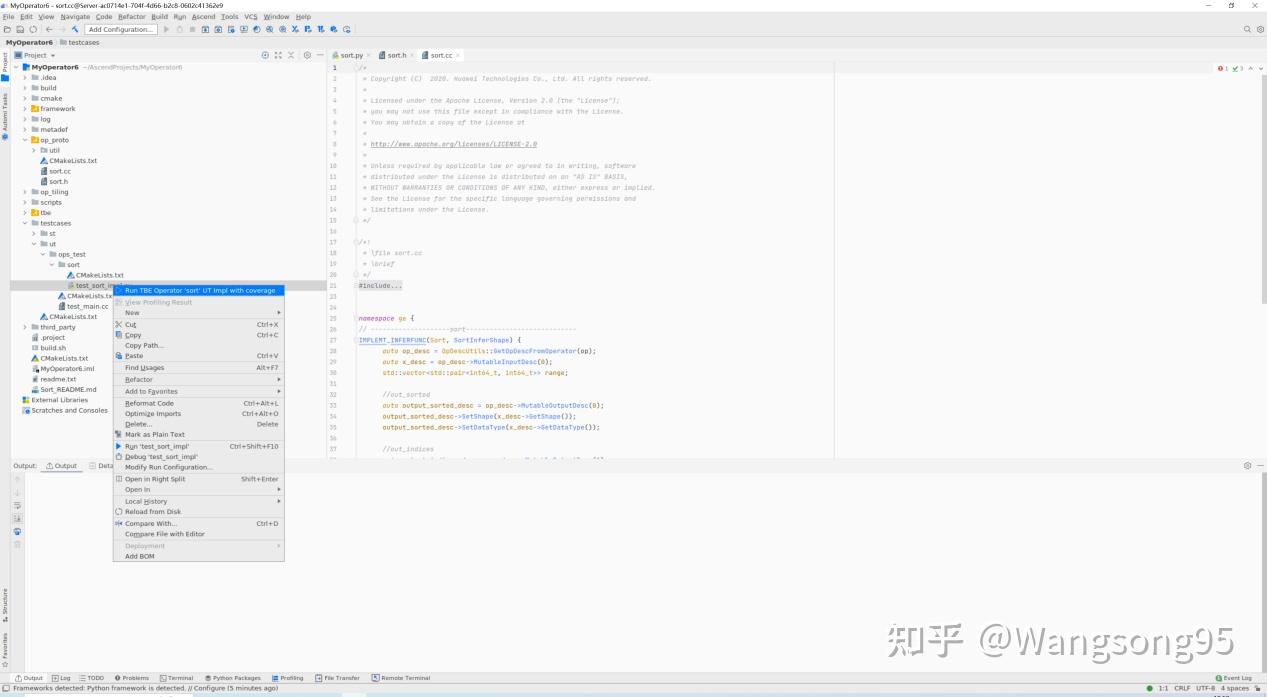Collapse the testcases folder
The height and width of the screenshot is (697, 1267).
coord(25,223)
